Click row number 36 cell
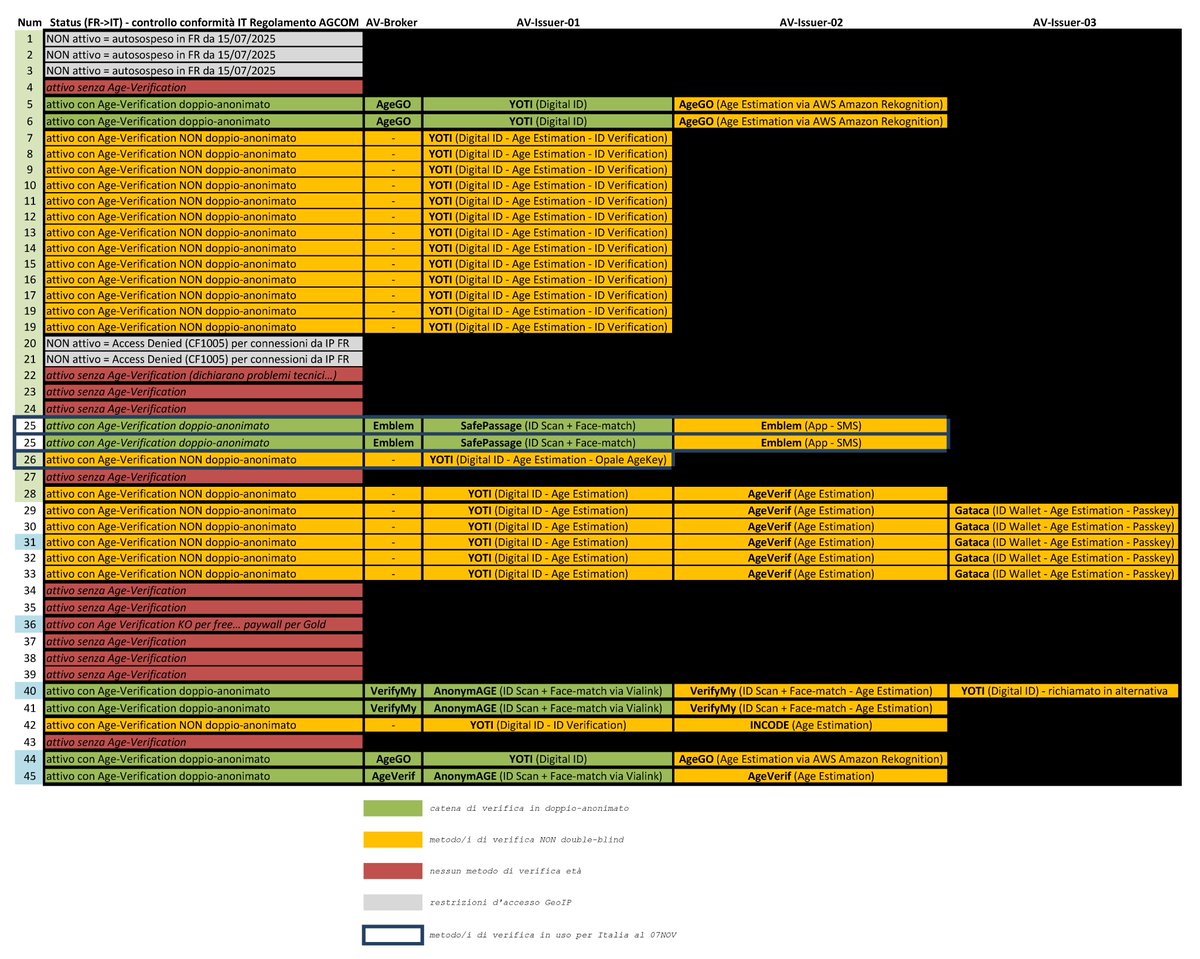This screenshot has width=1200, height=959. (x=29, y=624)
